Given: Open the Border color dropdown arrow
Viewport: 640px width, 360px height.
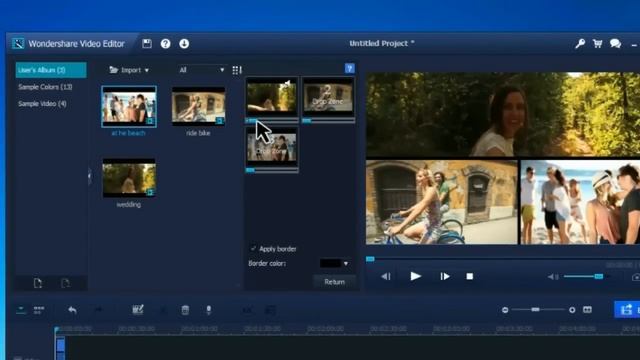Looking at the screenshot, I should coord(346,264).
